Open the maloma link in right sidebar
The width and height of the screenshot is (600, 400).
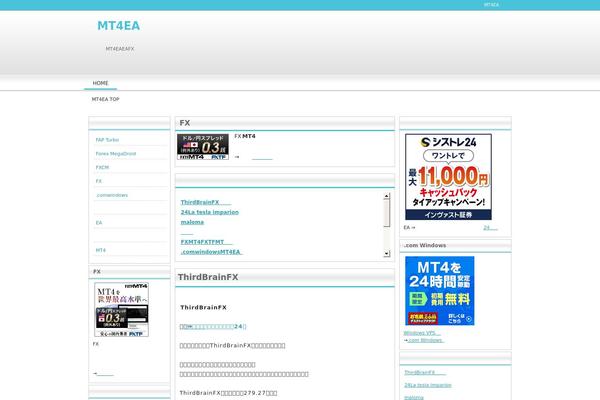414,398
